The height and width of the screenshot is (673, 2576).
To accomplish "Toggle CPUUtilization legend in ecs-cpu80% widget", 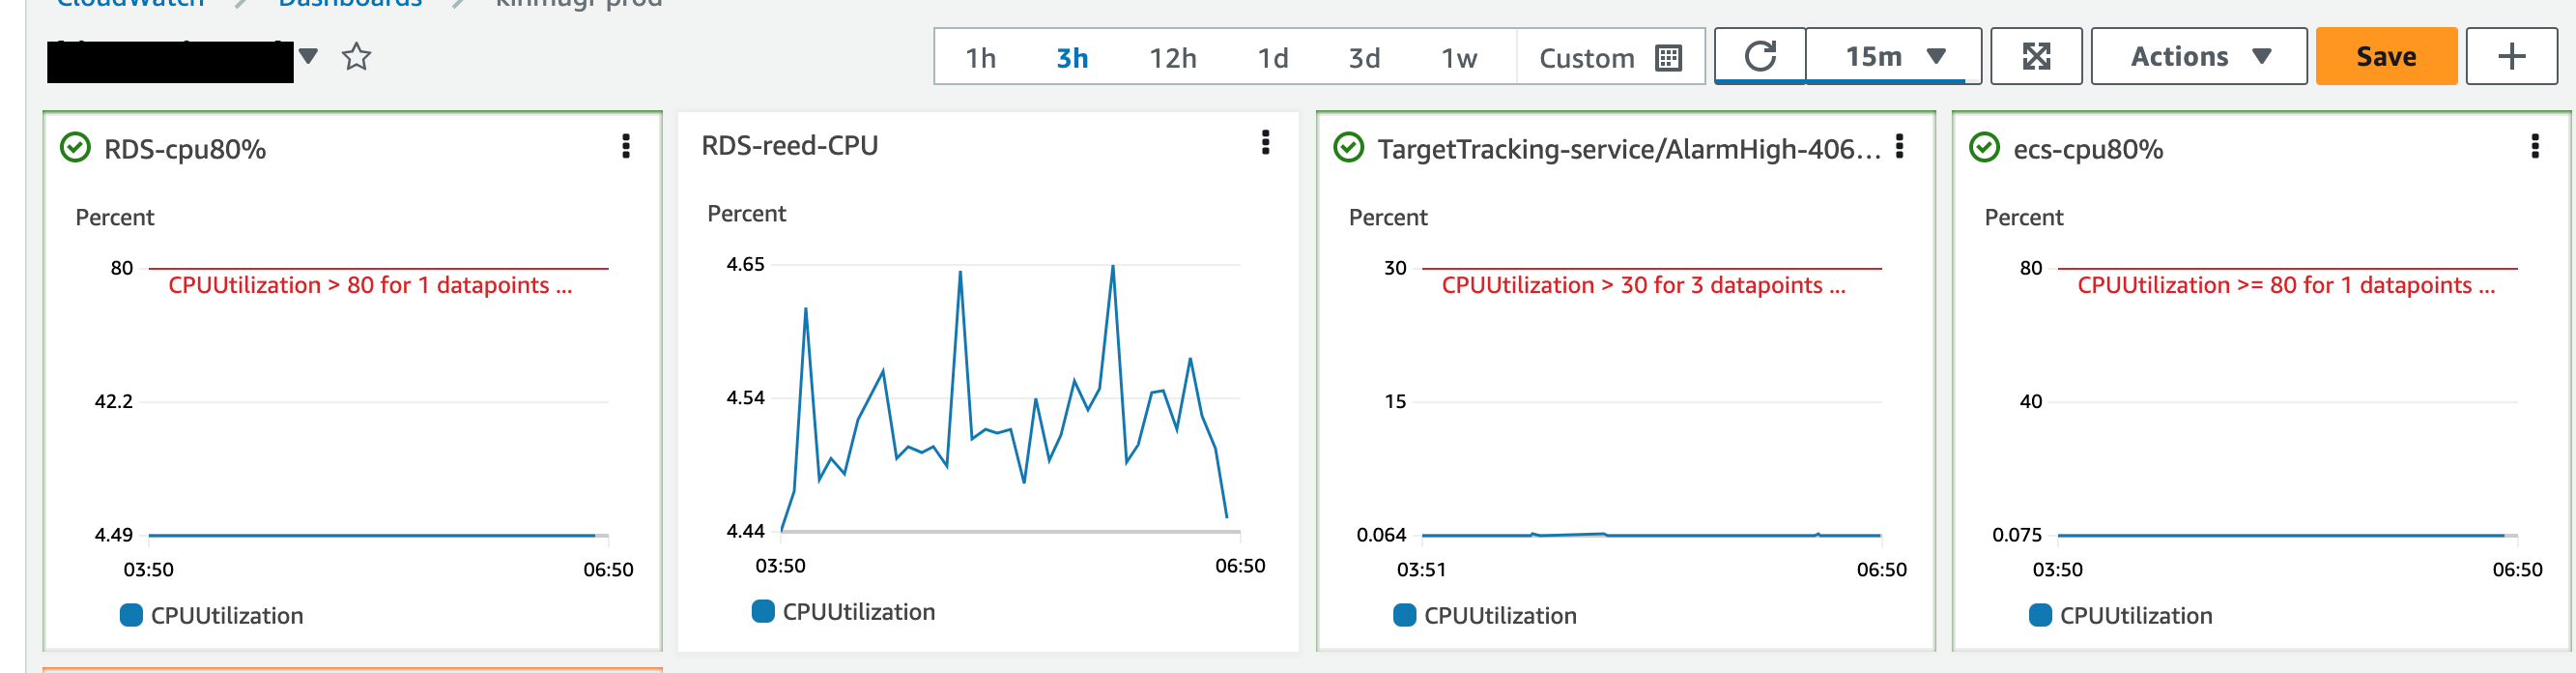I will pyautogui.click(x=2120, y=615).
